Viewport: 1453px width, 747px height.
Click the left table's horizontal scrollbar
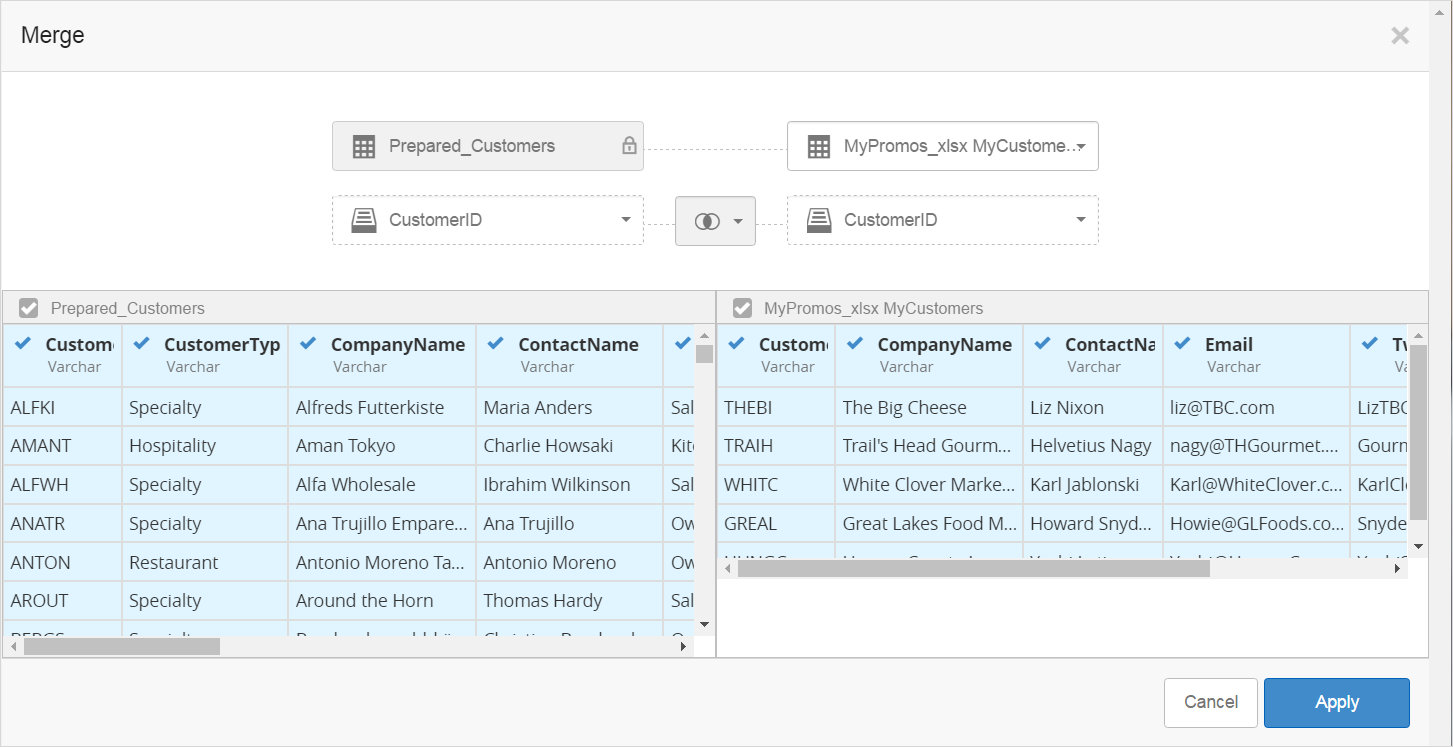click(120, 647)
